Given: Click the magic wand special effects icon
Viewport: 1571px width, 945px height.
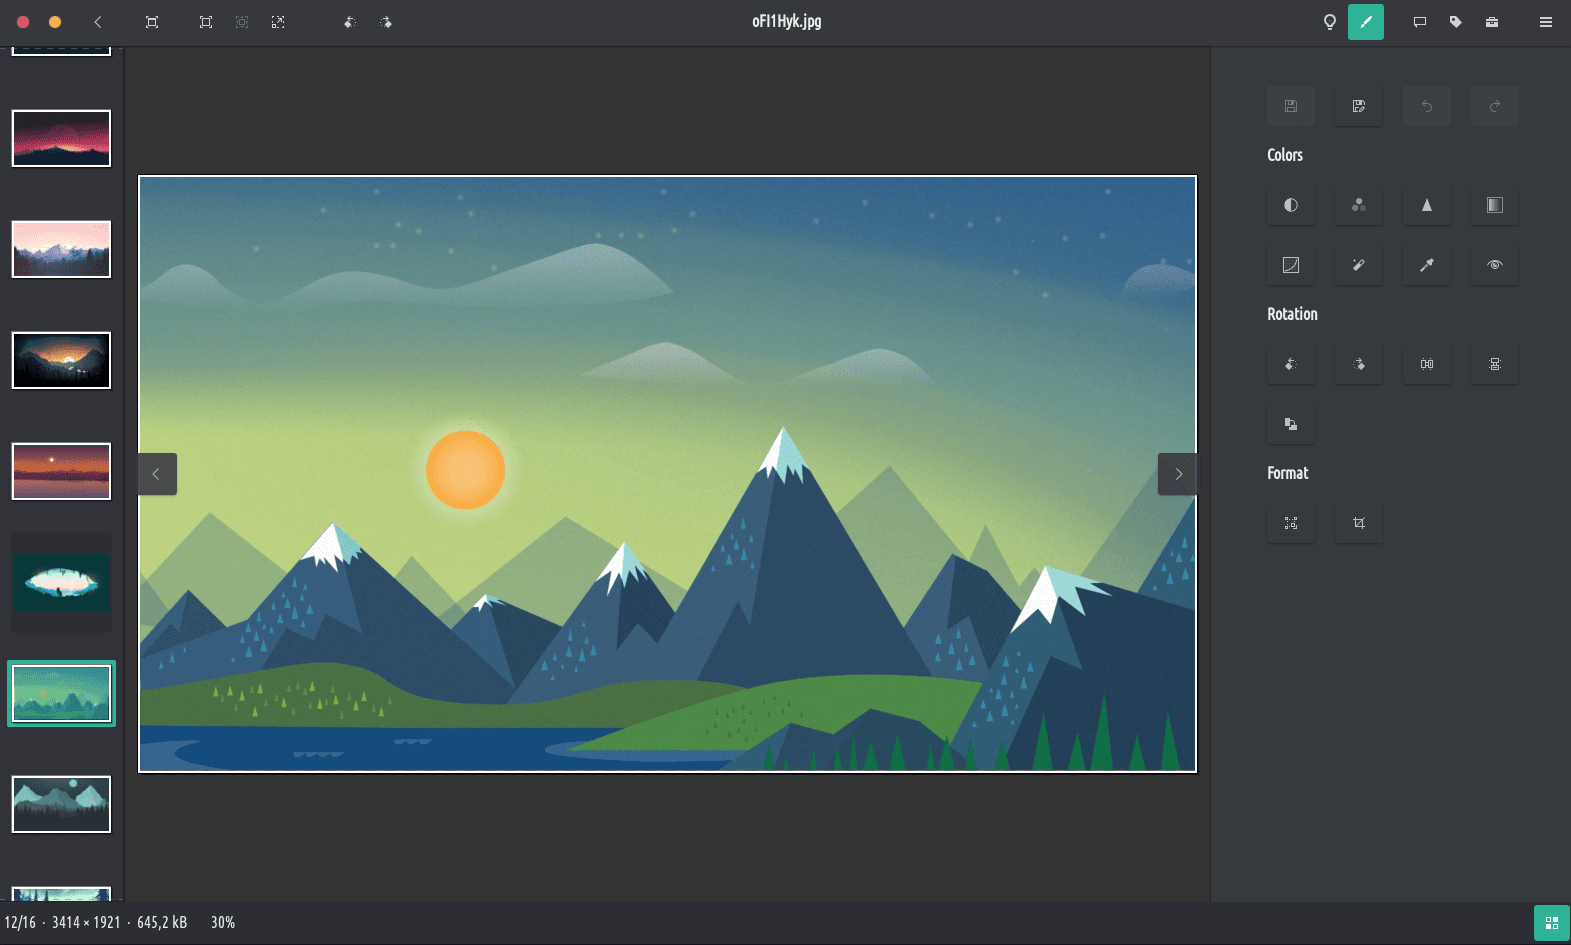Looking at the screenshot, I should click(x=1358, y=265).
